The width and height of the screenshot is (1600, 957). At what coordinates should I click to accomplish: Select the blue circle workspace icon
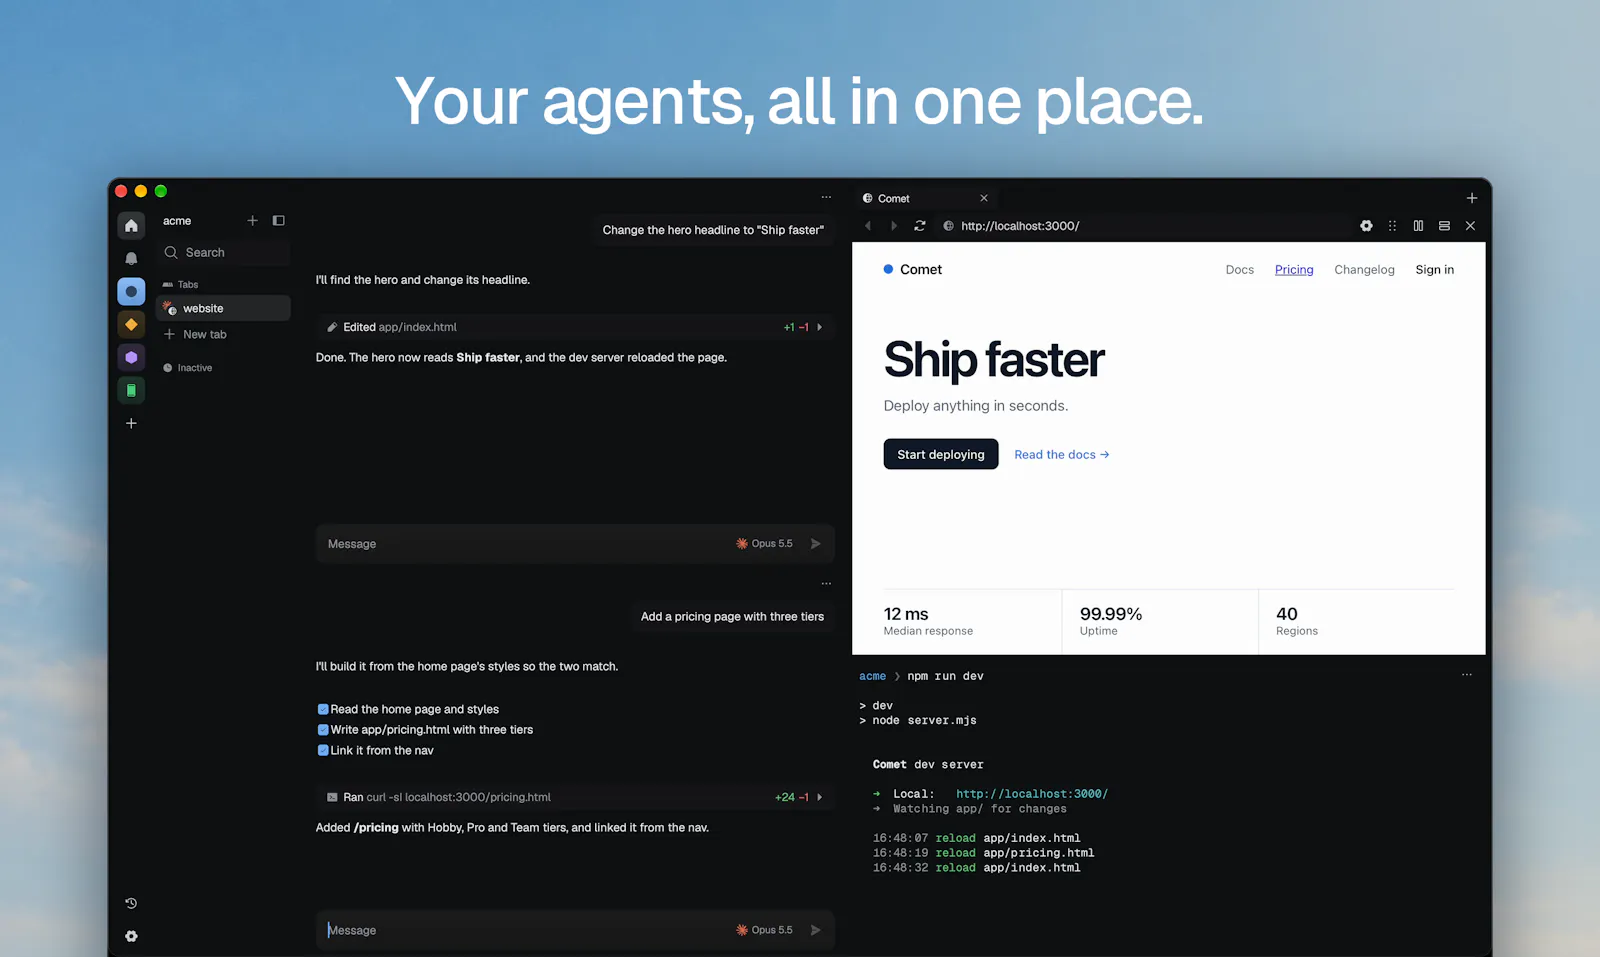[131, 292]
